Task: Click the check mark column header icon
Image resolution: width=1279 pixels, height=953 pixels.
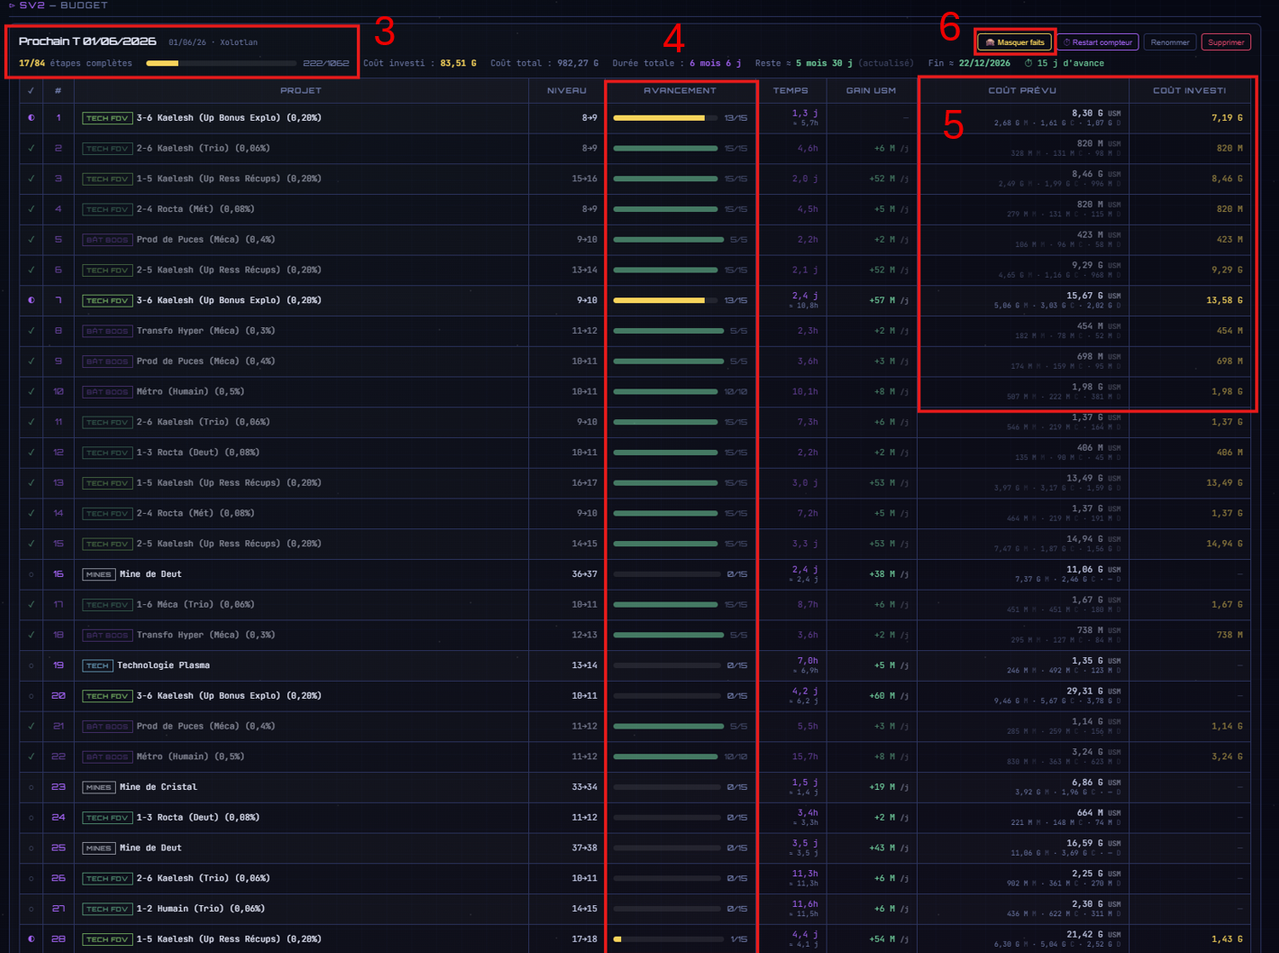Action: tap(31, 91)
